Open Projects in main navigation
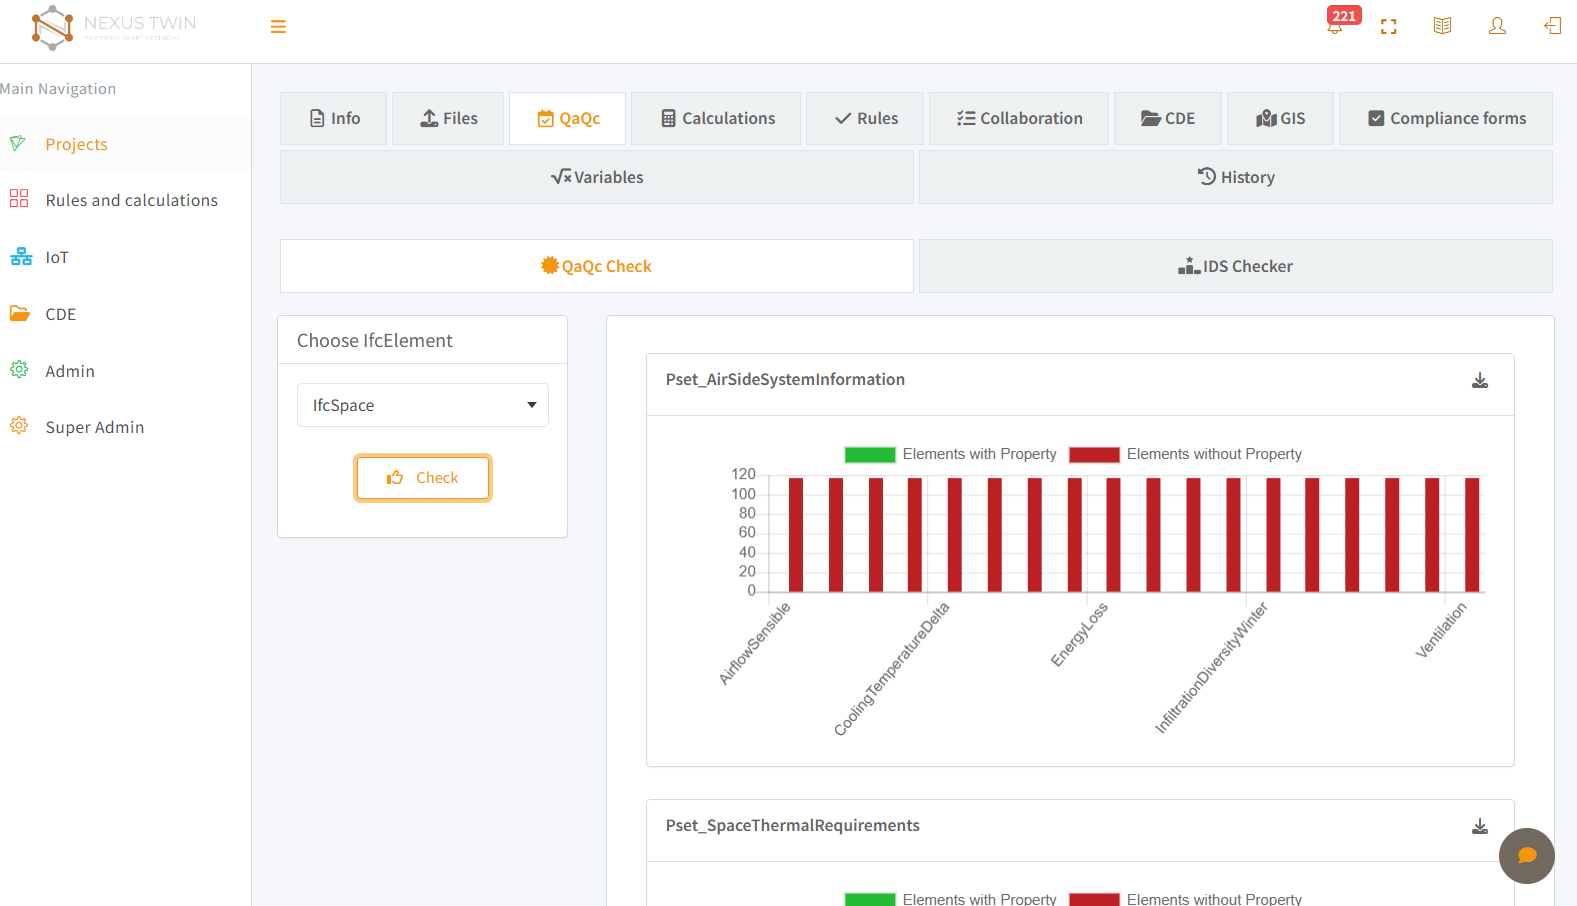The width and height of the screenshot is (1577, 906). 76,144
